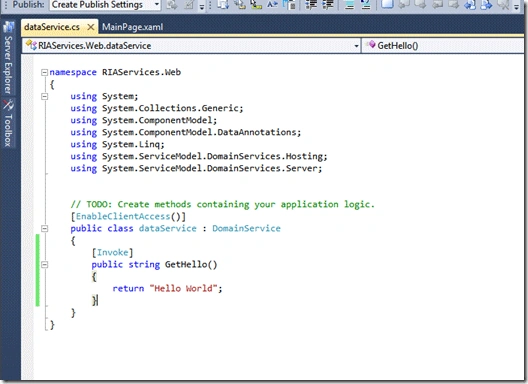Click the 'namespace' keyword in the code
The image size is (528, 384).
(x=73, y=72)
